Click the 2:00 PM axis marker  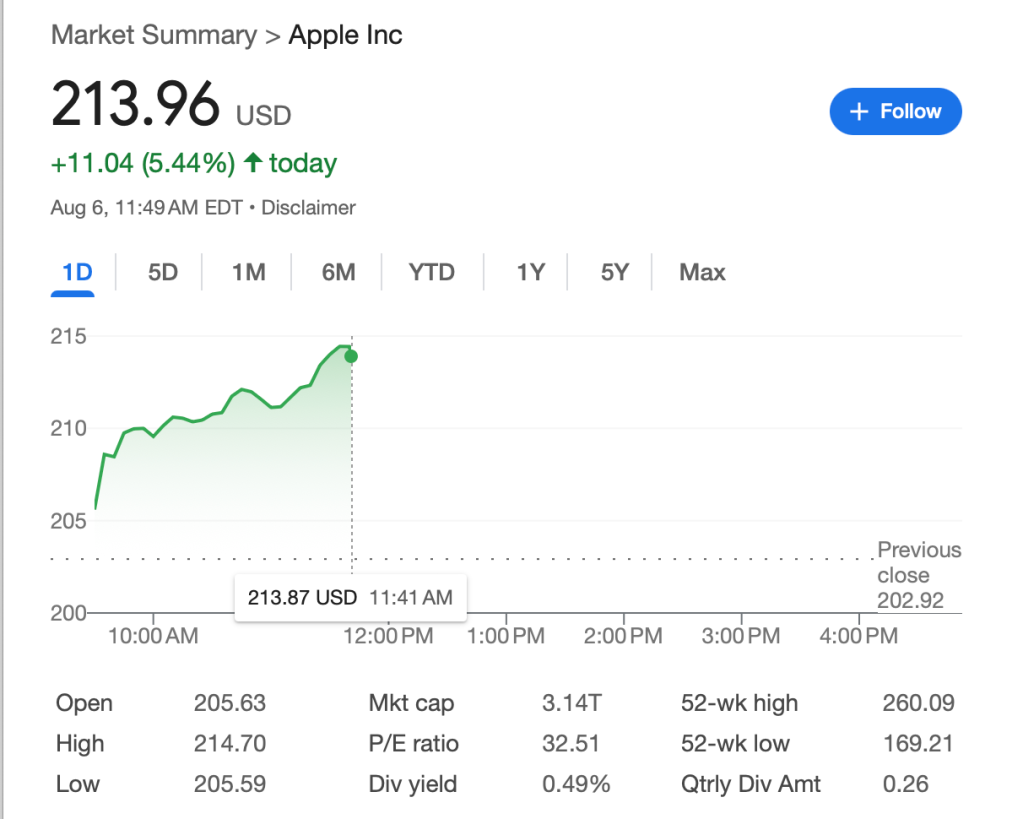pyautogui.click(x=624, y=635)
